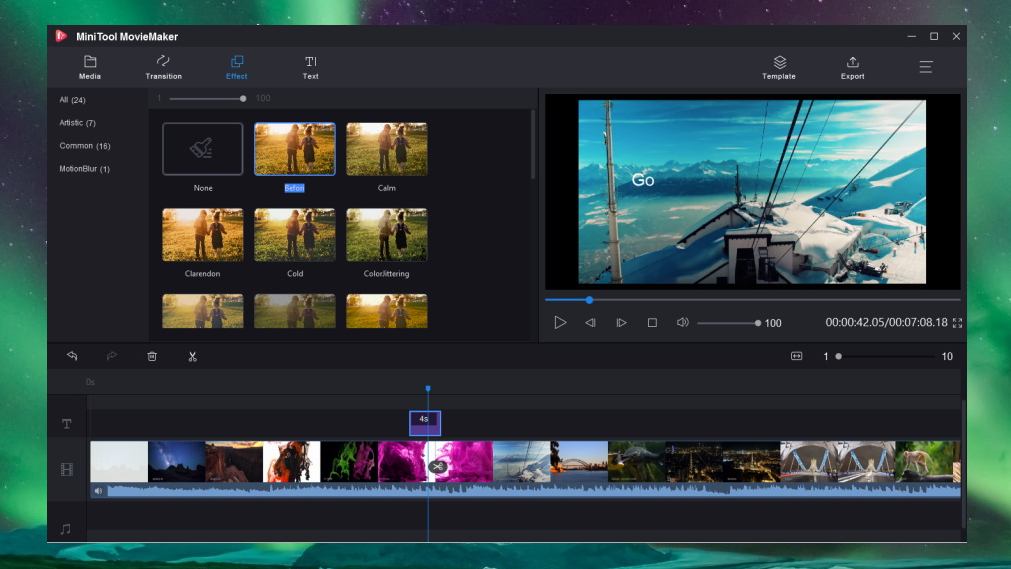The image size is (1011, 569).
Task: Click the undo arrow icon
Action: [72, 356]
